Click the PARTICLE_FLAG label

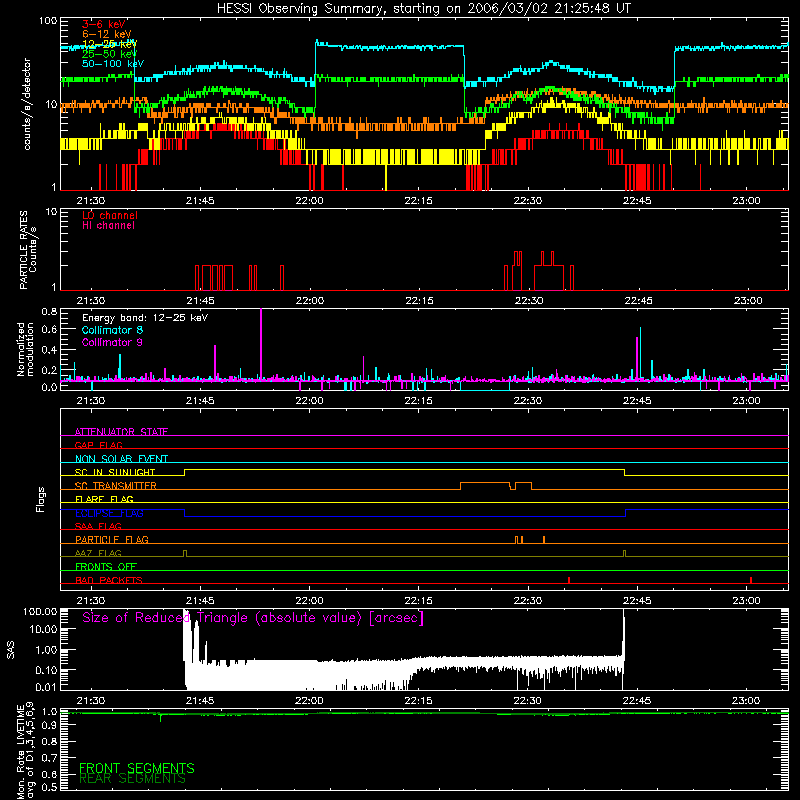(x=112, y=539)
